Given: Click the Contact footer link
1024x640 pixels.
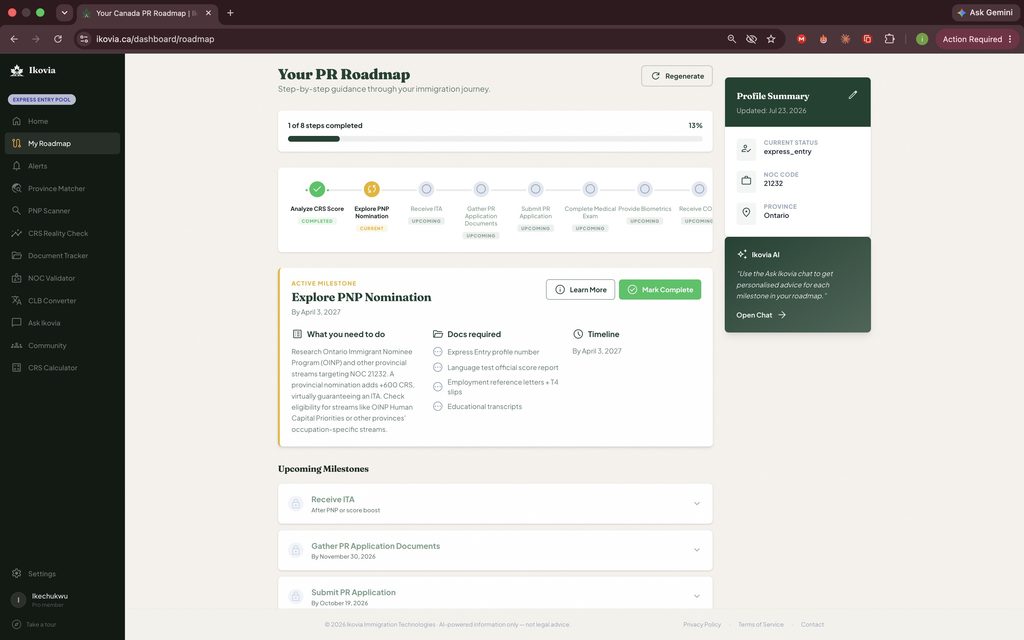Looking at the screenshot, I should pos(812,624).
